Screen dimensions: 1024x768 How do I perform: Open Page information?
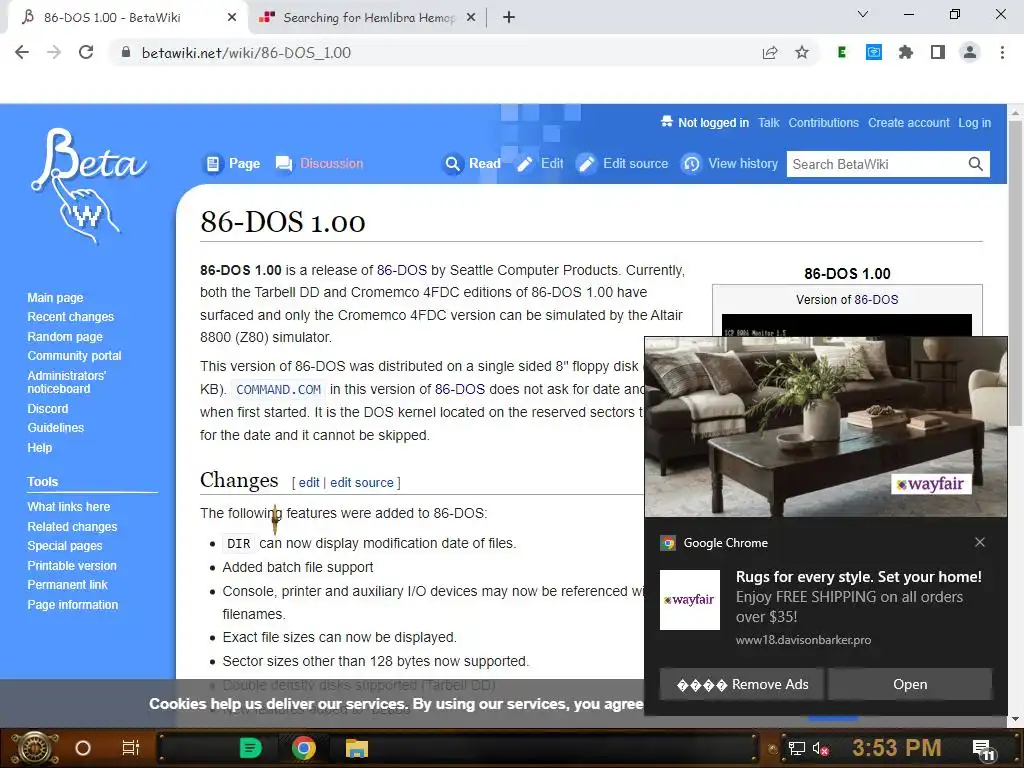point(72,605)
